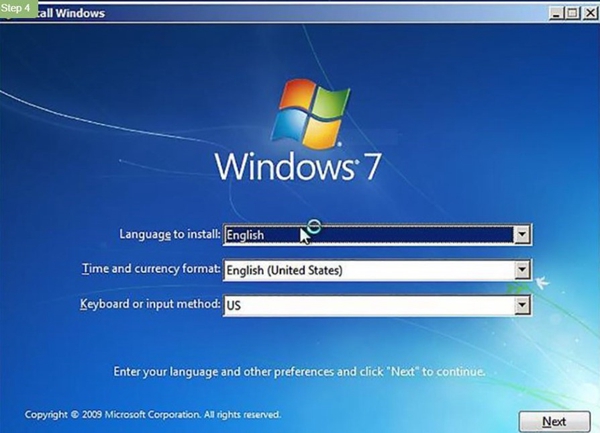Maximize the Install Windows window
Screen dimensions: 600x433
573,13
